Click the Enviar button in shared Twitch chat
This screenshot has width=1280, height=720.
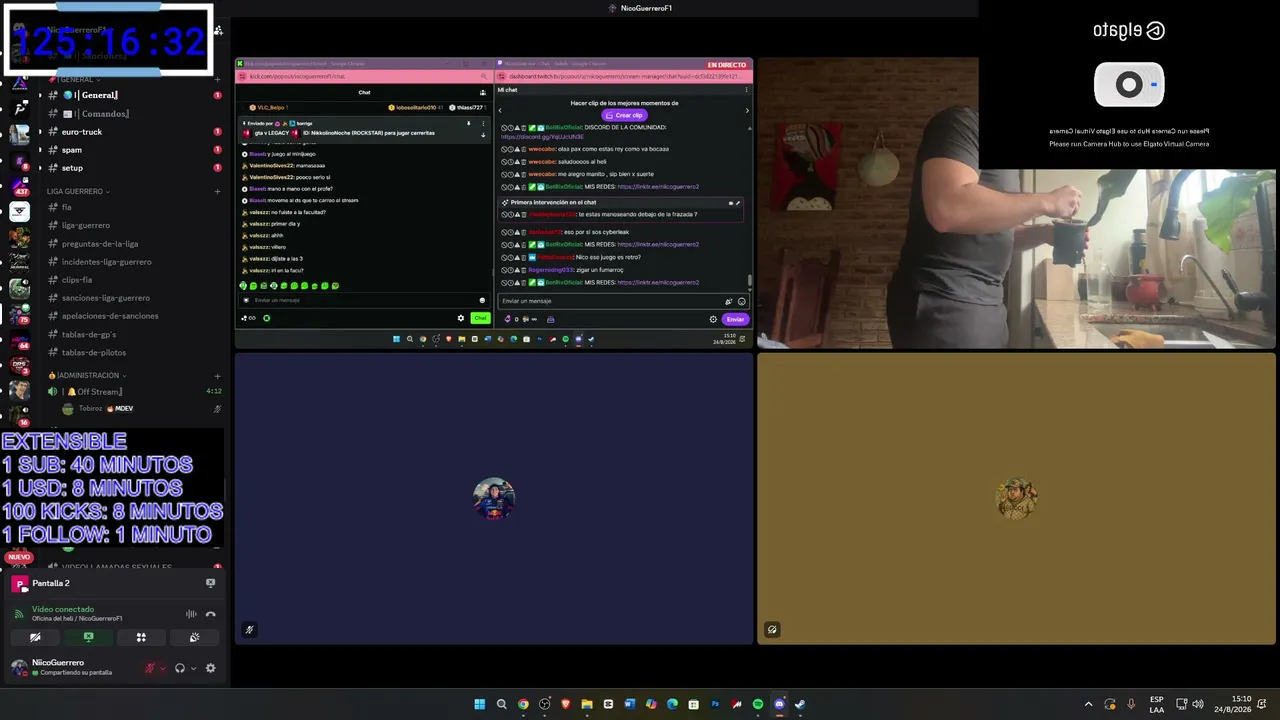tap(735, 319)
